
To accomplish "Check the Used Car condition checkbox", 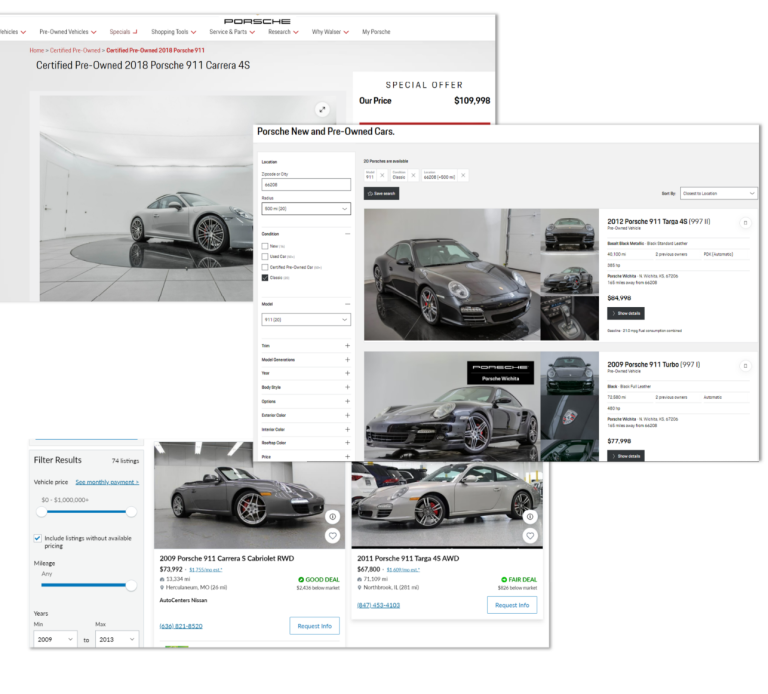I will click(x=265, y=257).
